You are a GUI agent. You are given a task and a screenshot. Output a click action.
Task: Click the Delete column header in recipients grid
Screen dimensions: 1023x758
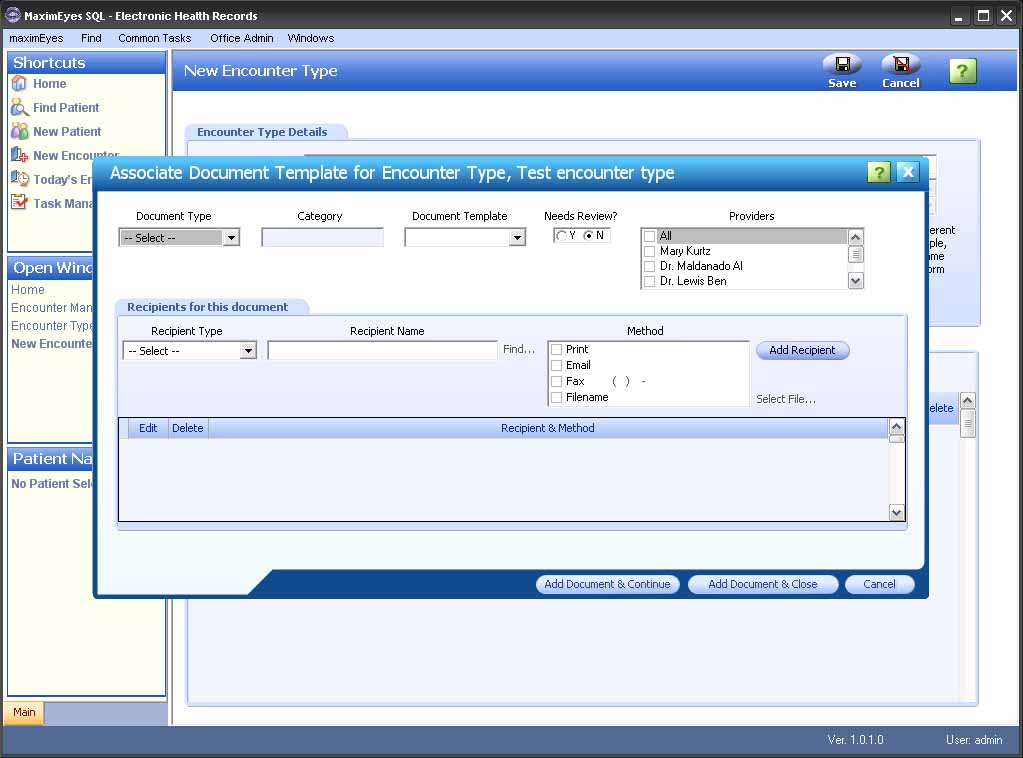click(x=188, y=428)
